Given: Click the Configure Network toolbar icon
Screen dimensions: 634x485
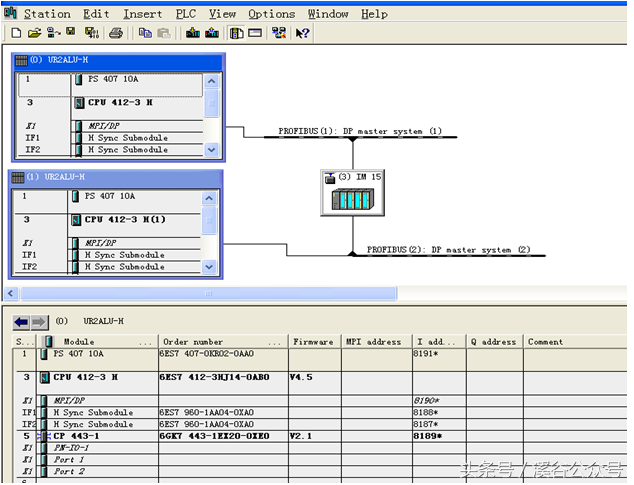Looking at the screenshot, I should click(279, 33).
